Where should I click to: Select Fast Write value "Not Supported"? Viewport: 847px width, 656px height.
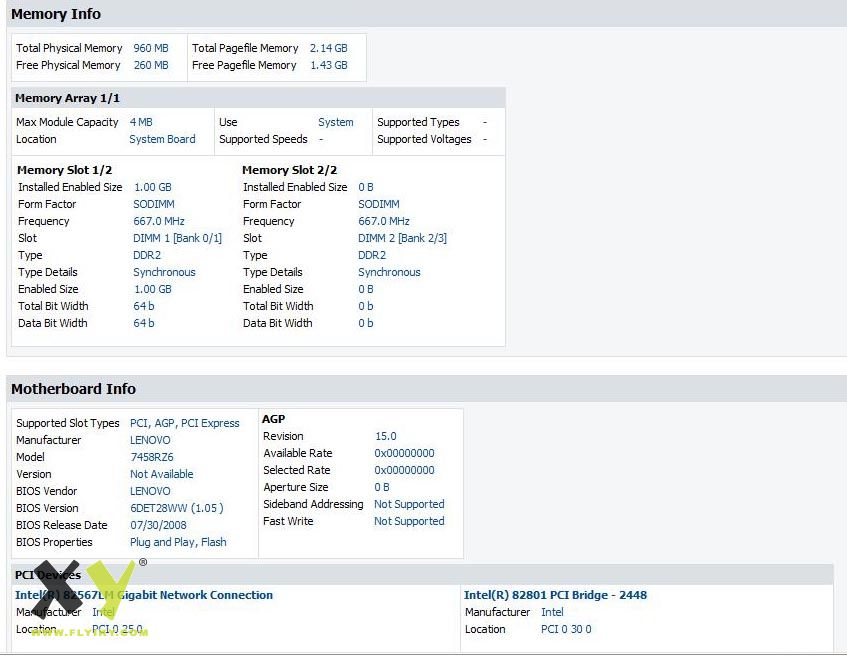(409, 521)
